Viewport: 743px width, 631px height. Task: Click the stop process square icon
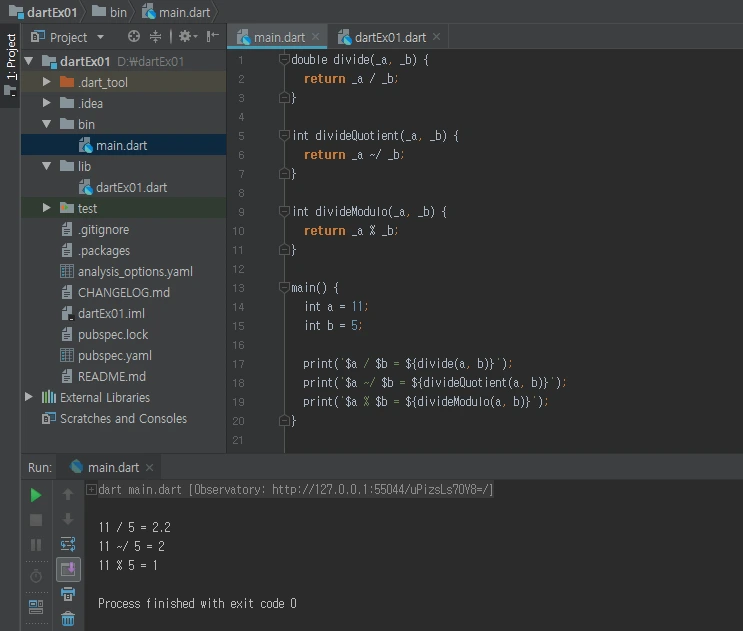pos(36,520)
